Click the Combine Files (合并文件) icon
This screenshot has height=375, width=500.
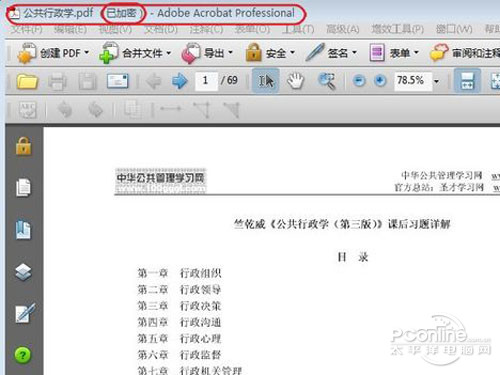(109, 53)
